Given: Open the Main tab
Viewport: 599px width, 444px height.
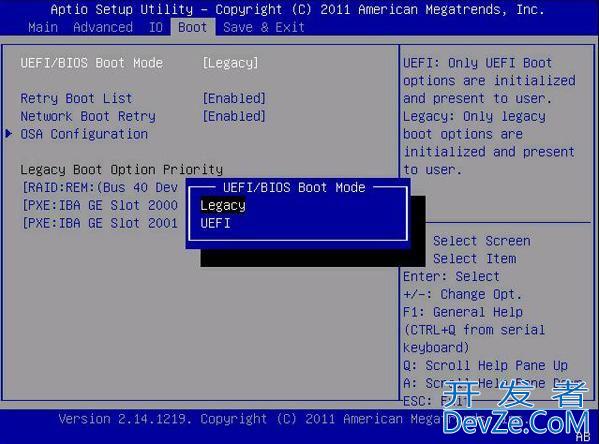Looking at the screenshot, I should (43, 27).
